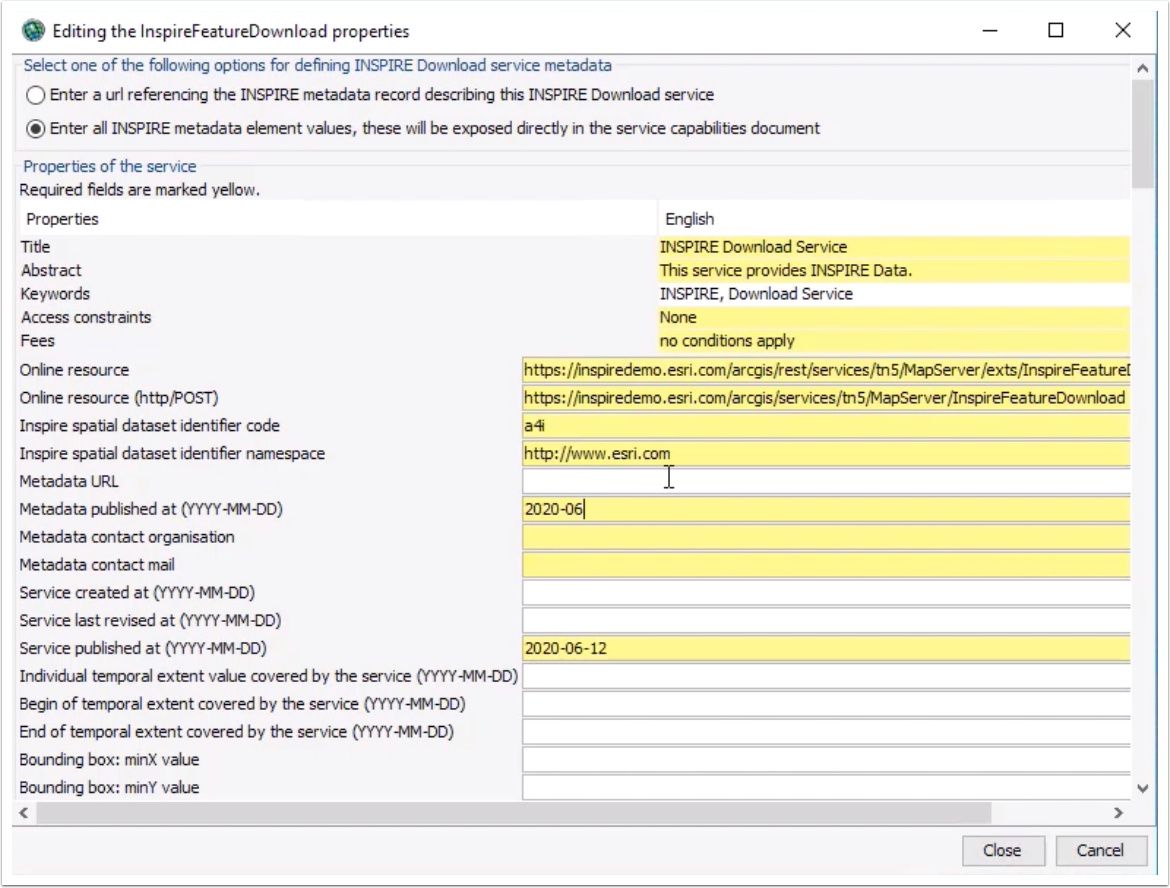Viewport: 1170px width, 888px height.
Task: Click the Cancel button
Action: pos(1100,850)
